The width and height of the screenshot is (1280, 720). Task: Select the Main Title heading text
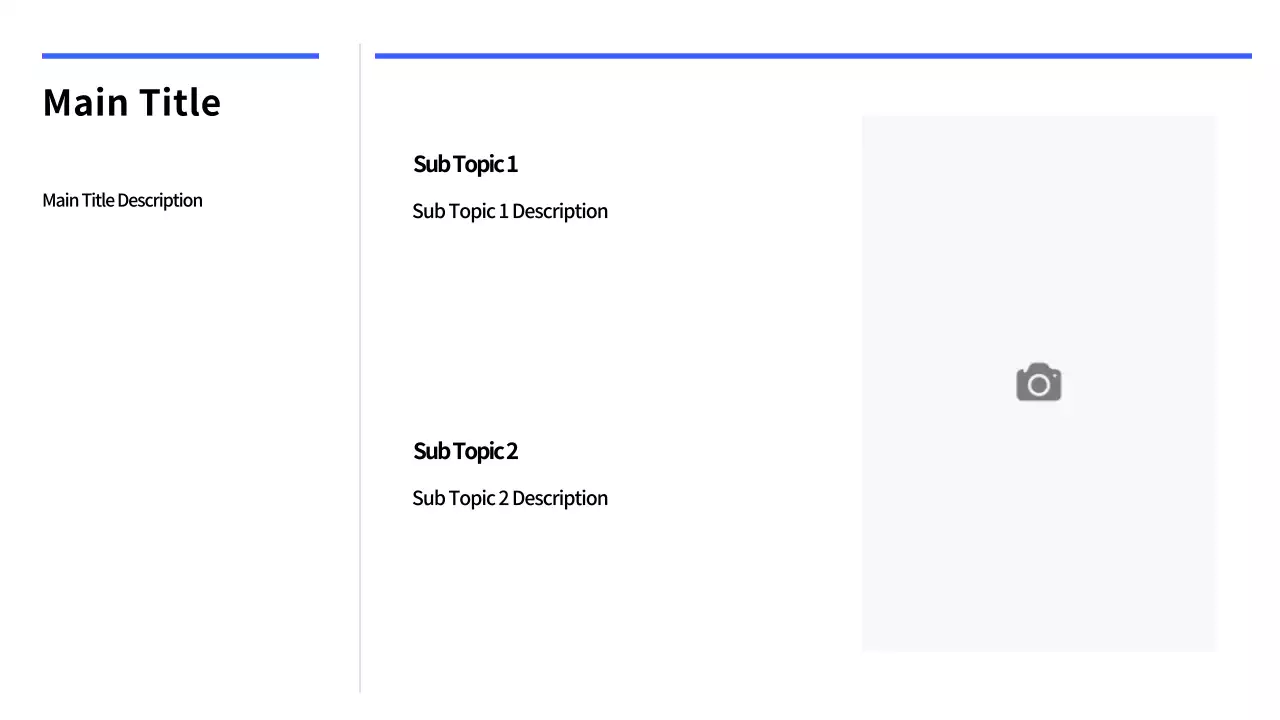tap(131, 103)
